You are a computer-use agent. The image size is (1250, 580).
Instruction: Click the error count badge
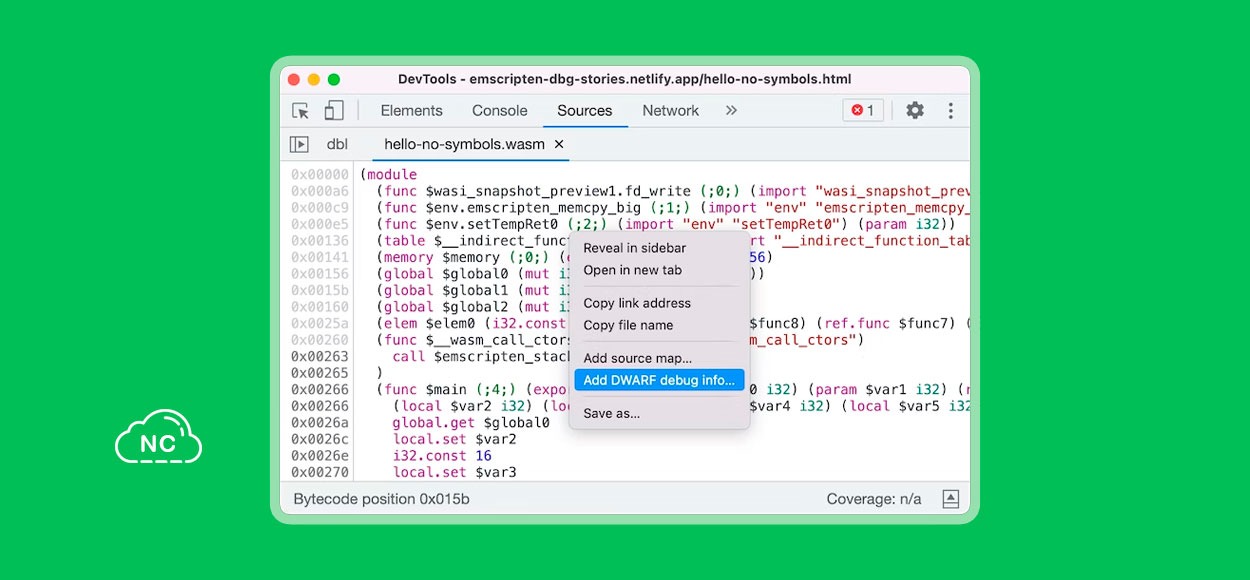(863, 111)
